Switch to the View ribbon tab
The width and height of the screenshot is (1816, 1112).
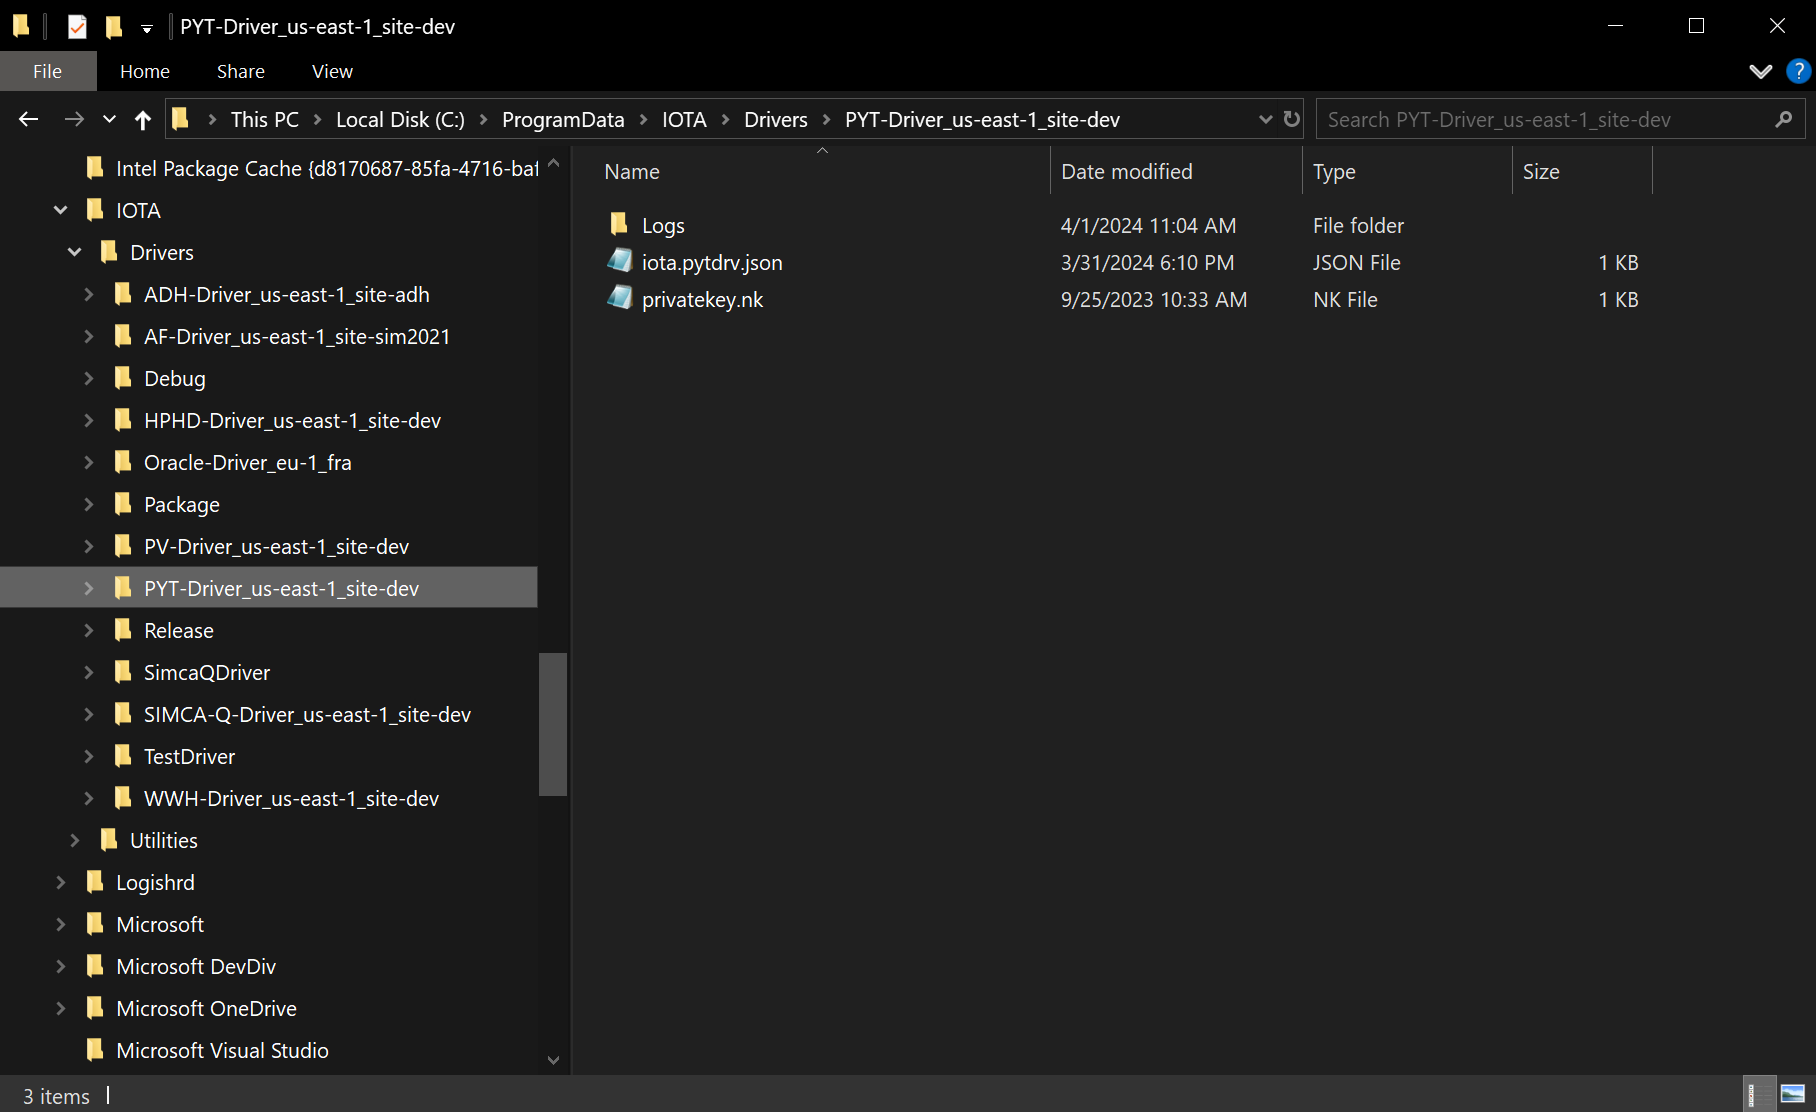point(332,71)
